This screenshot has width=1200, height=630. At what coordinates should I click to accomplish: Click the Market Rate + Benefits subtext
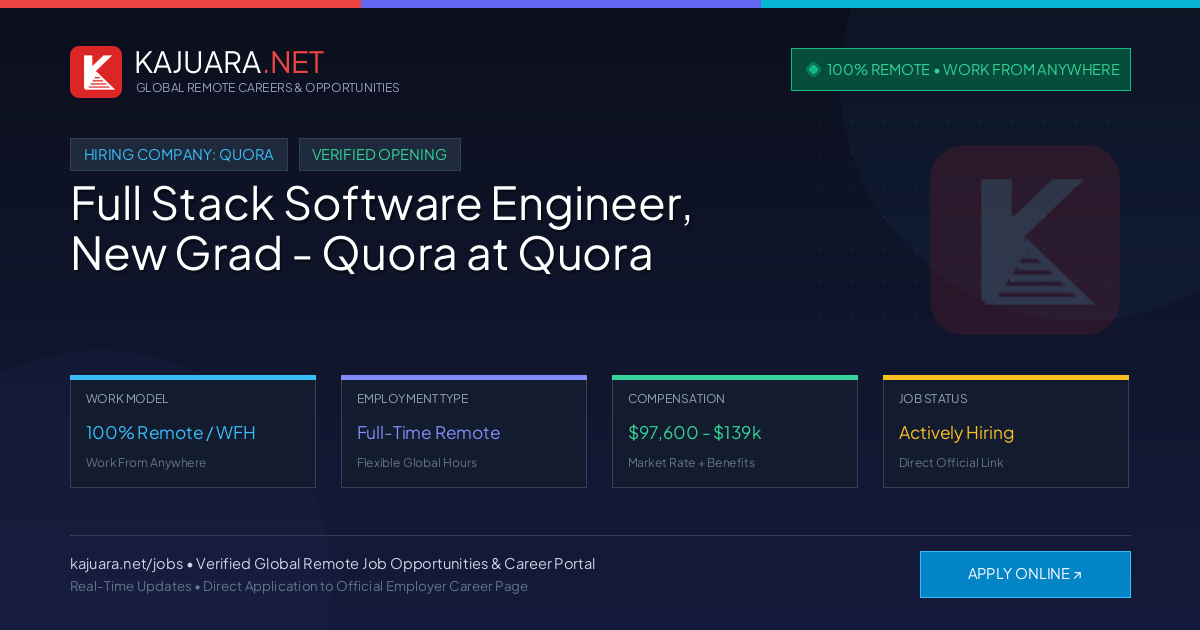pyautogui.click(x=691, y=463)
